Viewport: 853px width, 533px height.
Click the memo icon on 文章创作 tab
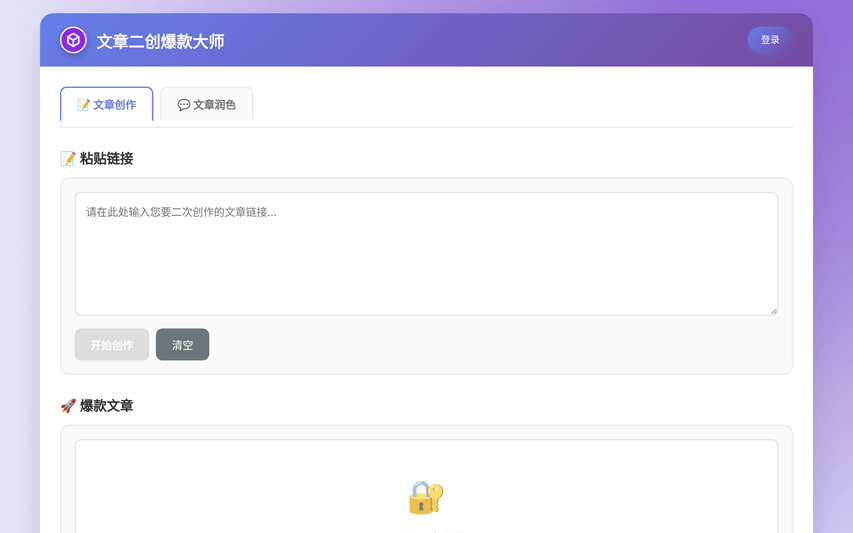click(x=83, y=105)
